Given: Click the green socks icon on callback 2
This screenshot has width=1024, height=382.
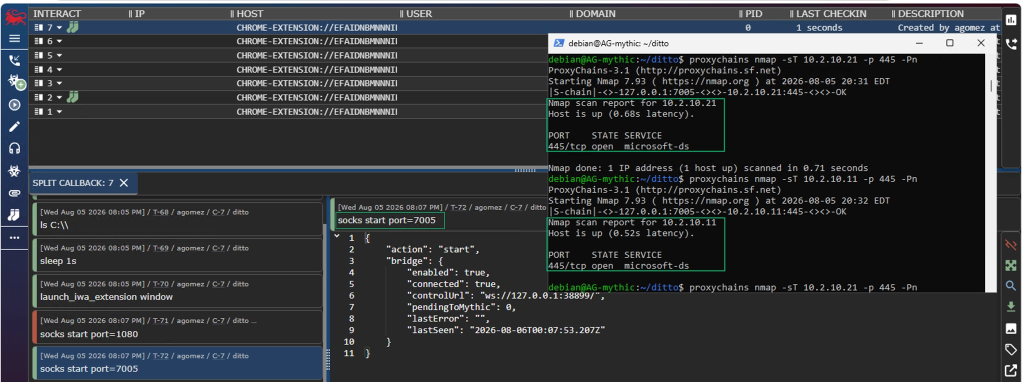Looking at the screenshot, I should pos(72,97).
